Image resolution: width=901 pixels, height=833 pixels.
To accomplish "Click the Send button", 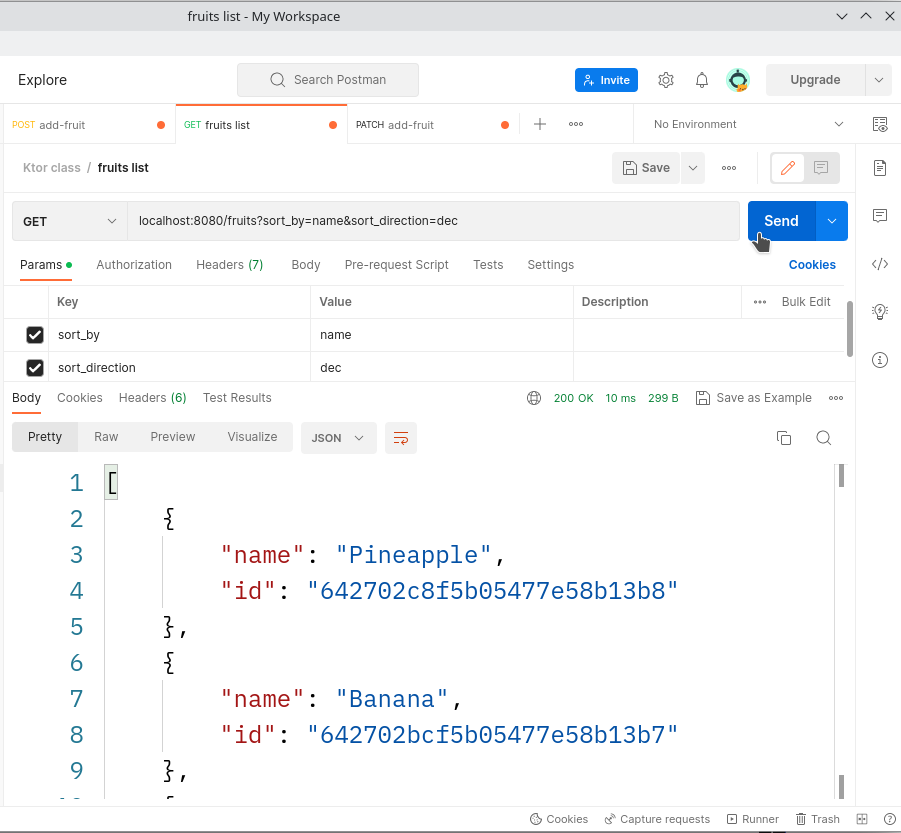I will [x=781, y=221].
